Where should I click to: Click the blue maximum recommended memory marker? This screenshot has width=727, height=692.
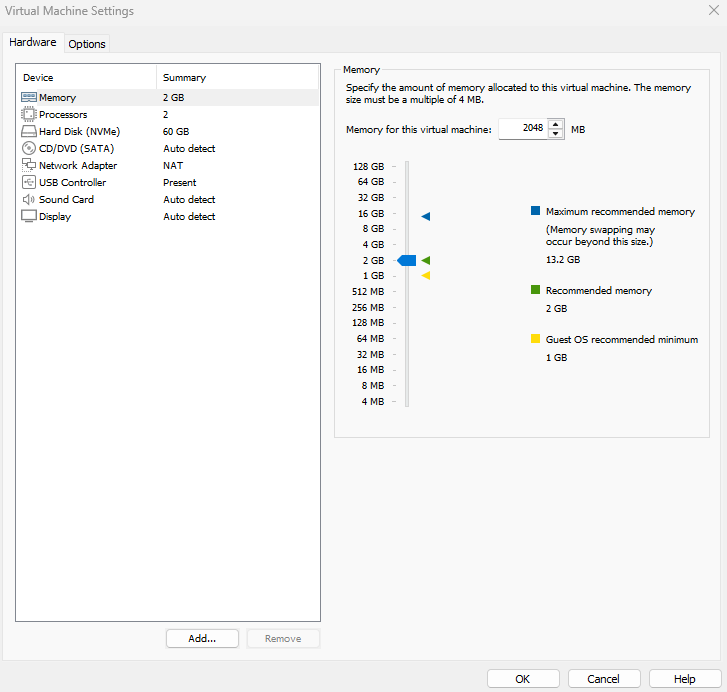(426, 216)
